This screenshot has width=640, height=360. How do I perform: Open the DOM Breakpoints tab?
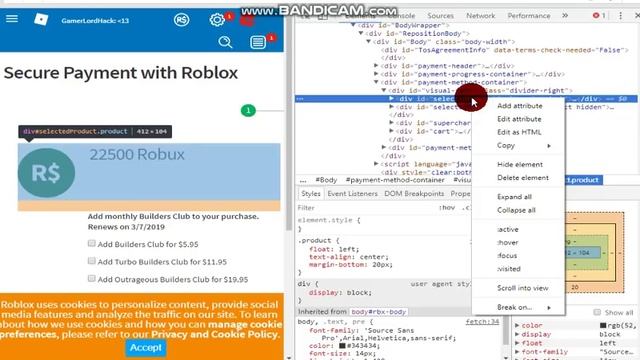[414, 193]
